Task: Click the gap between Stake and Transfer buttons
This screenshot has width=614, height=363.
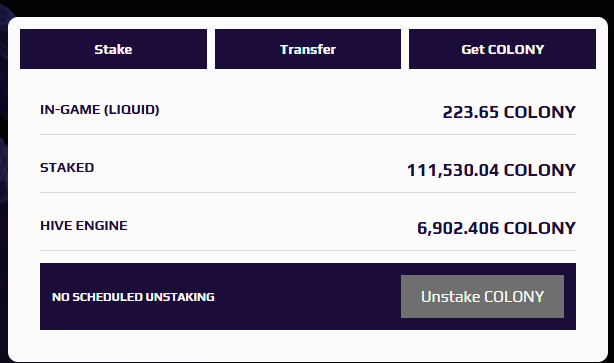Action: [211, 49]
